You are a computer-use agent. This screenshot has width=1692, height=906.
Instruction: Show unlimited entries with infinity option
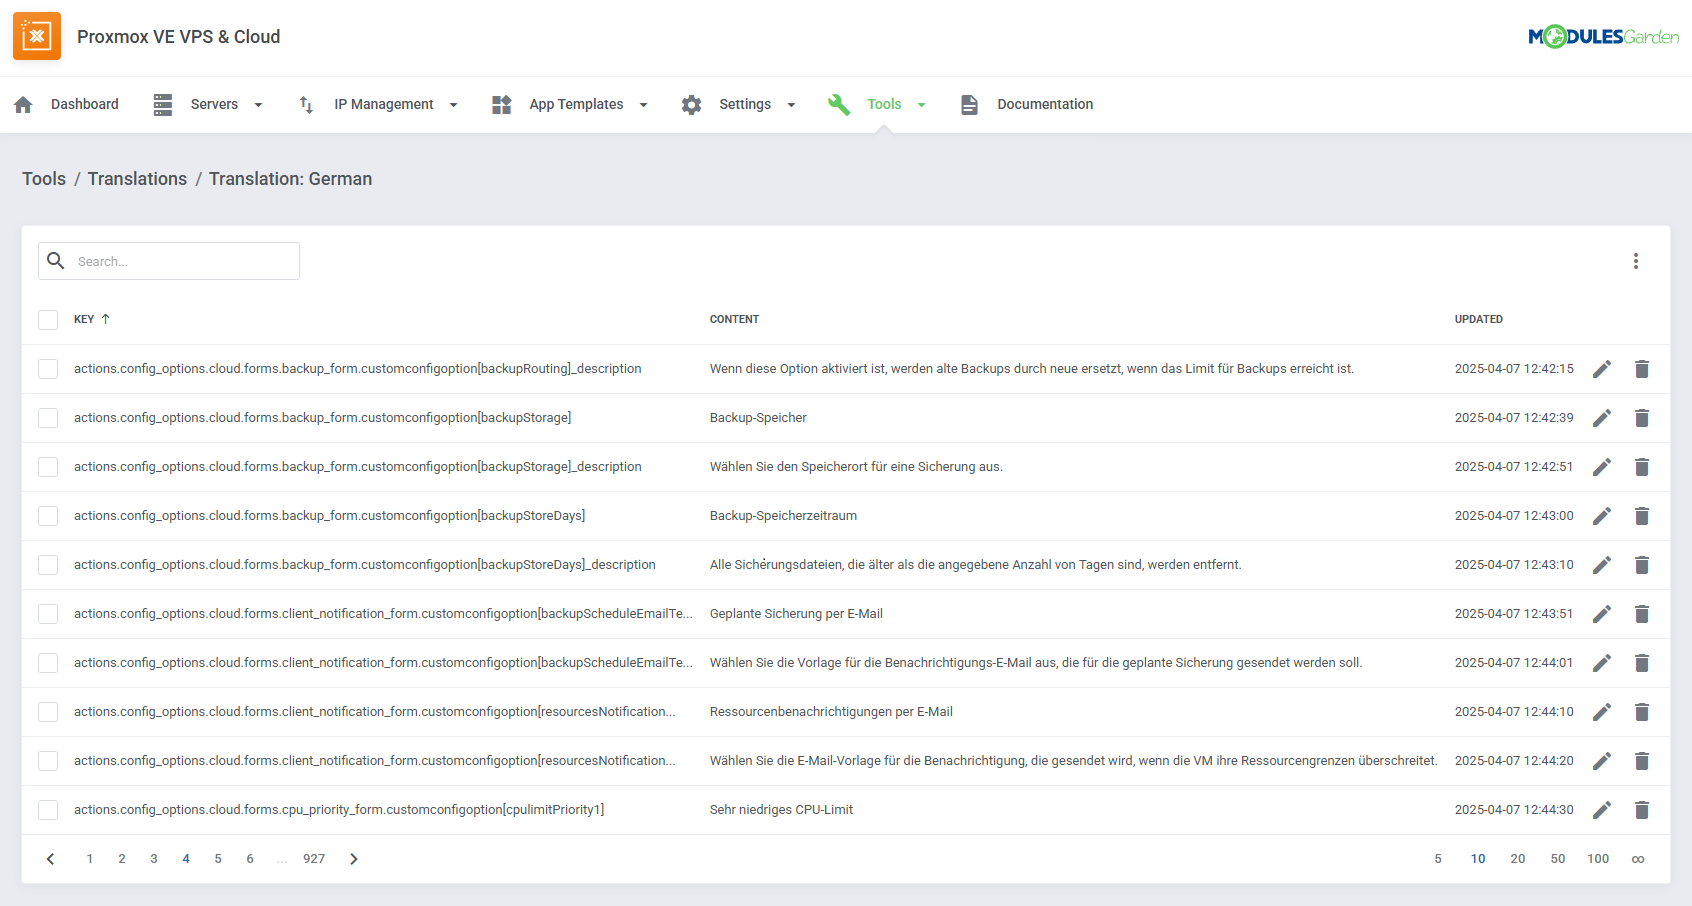pos(1638,859)
